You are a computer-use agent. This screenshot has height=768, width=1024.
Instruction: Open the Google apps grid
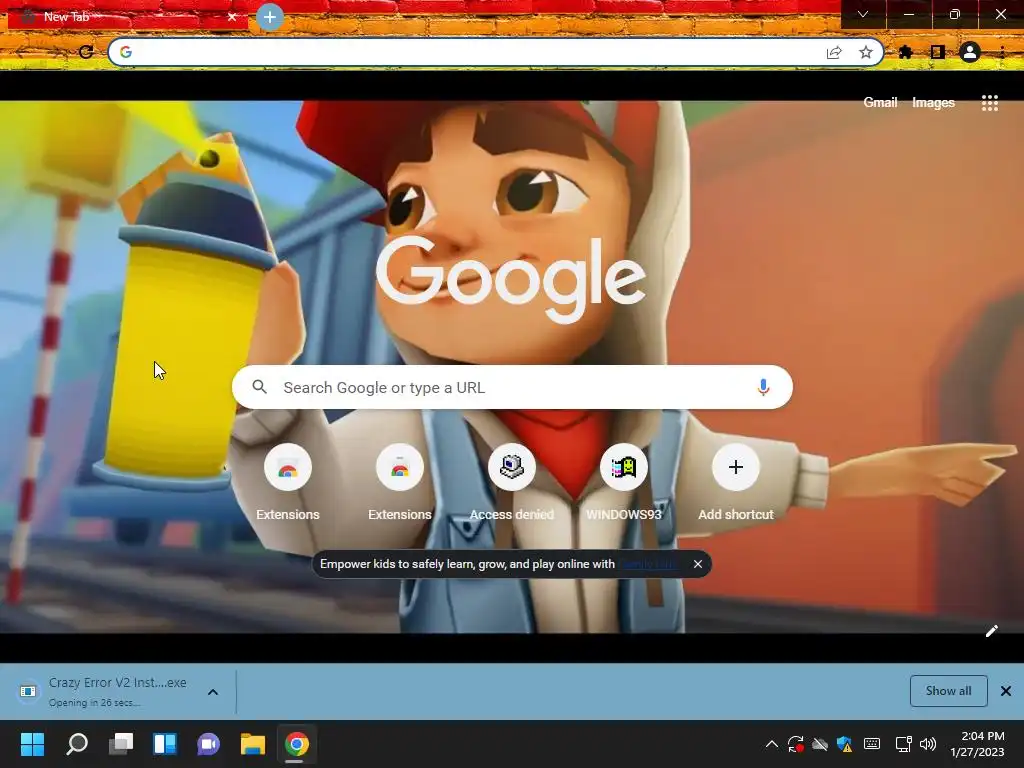tap(989, 103)
